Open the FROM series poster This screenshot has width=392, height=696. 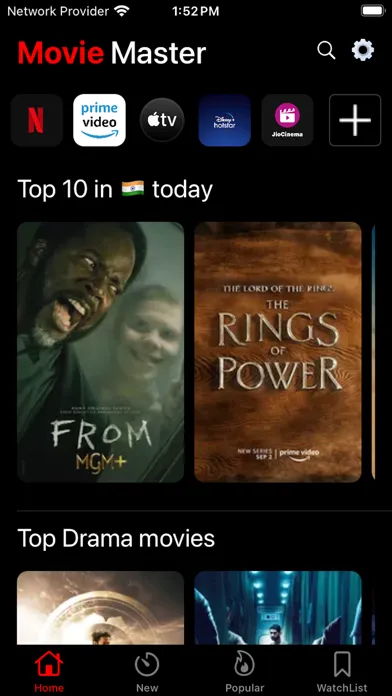tap(101, 352)
